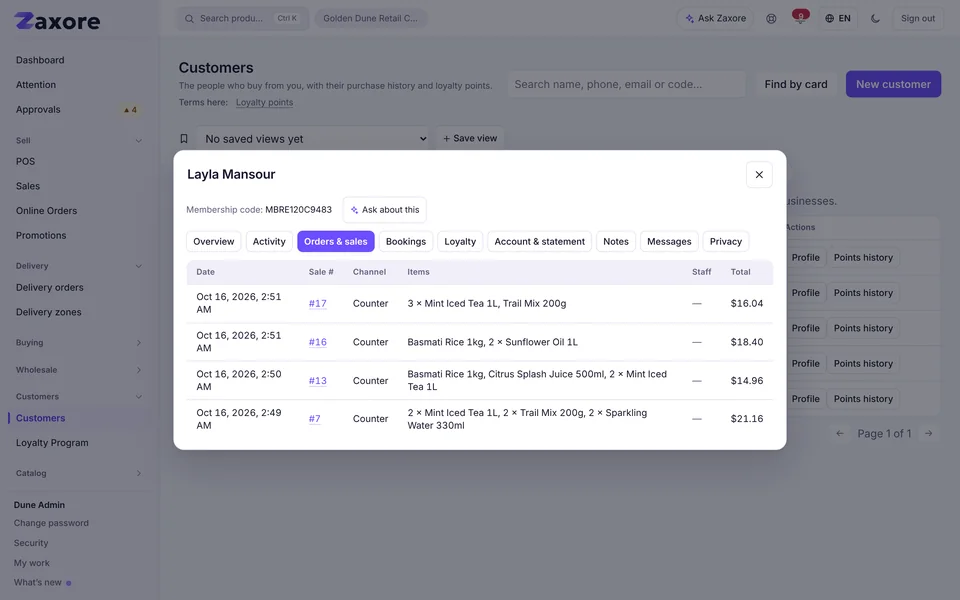Click the Zaxore logo
This screenshot has height=600, width=960.
coord(57,21)
